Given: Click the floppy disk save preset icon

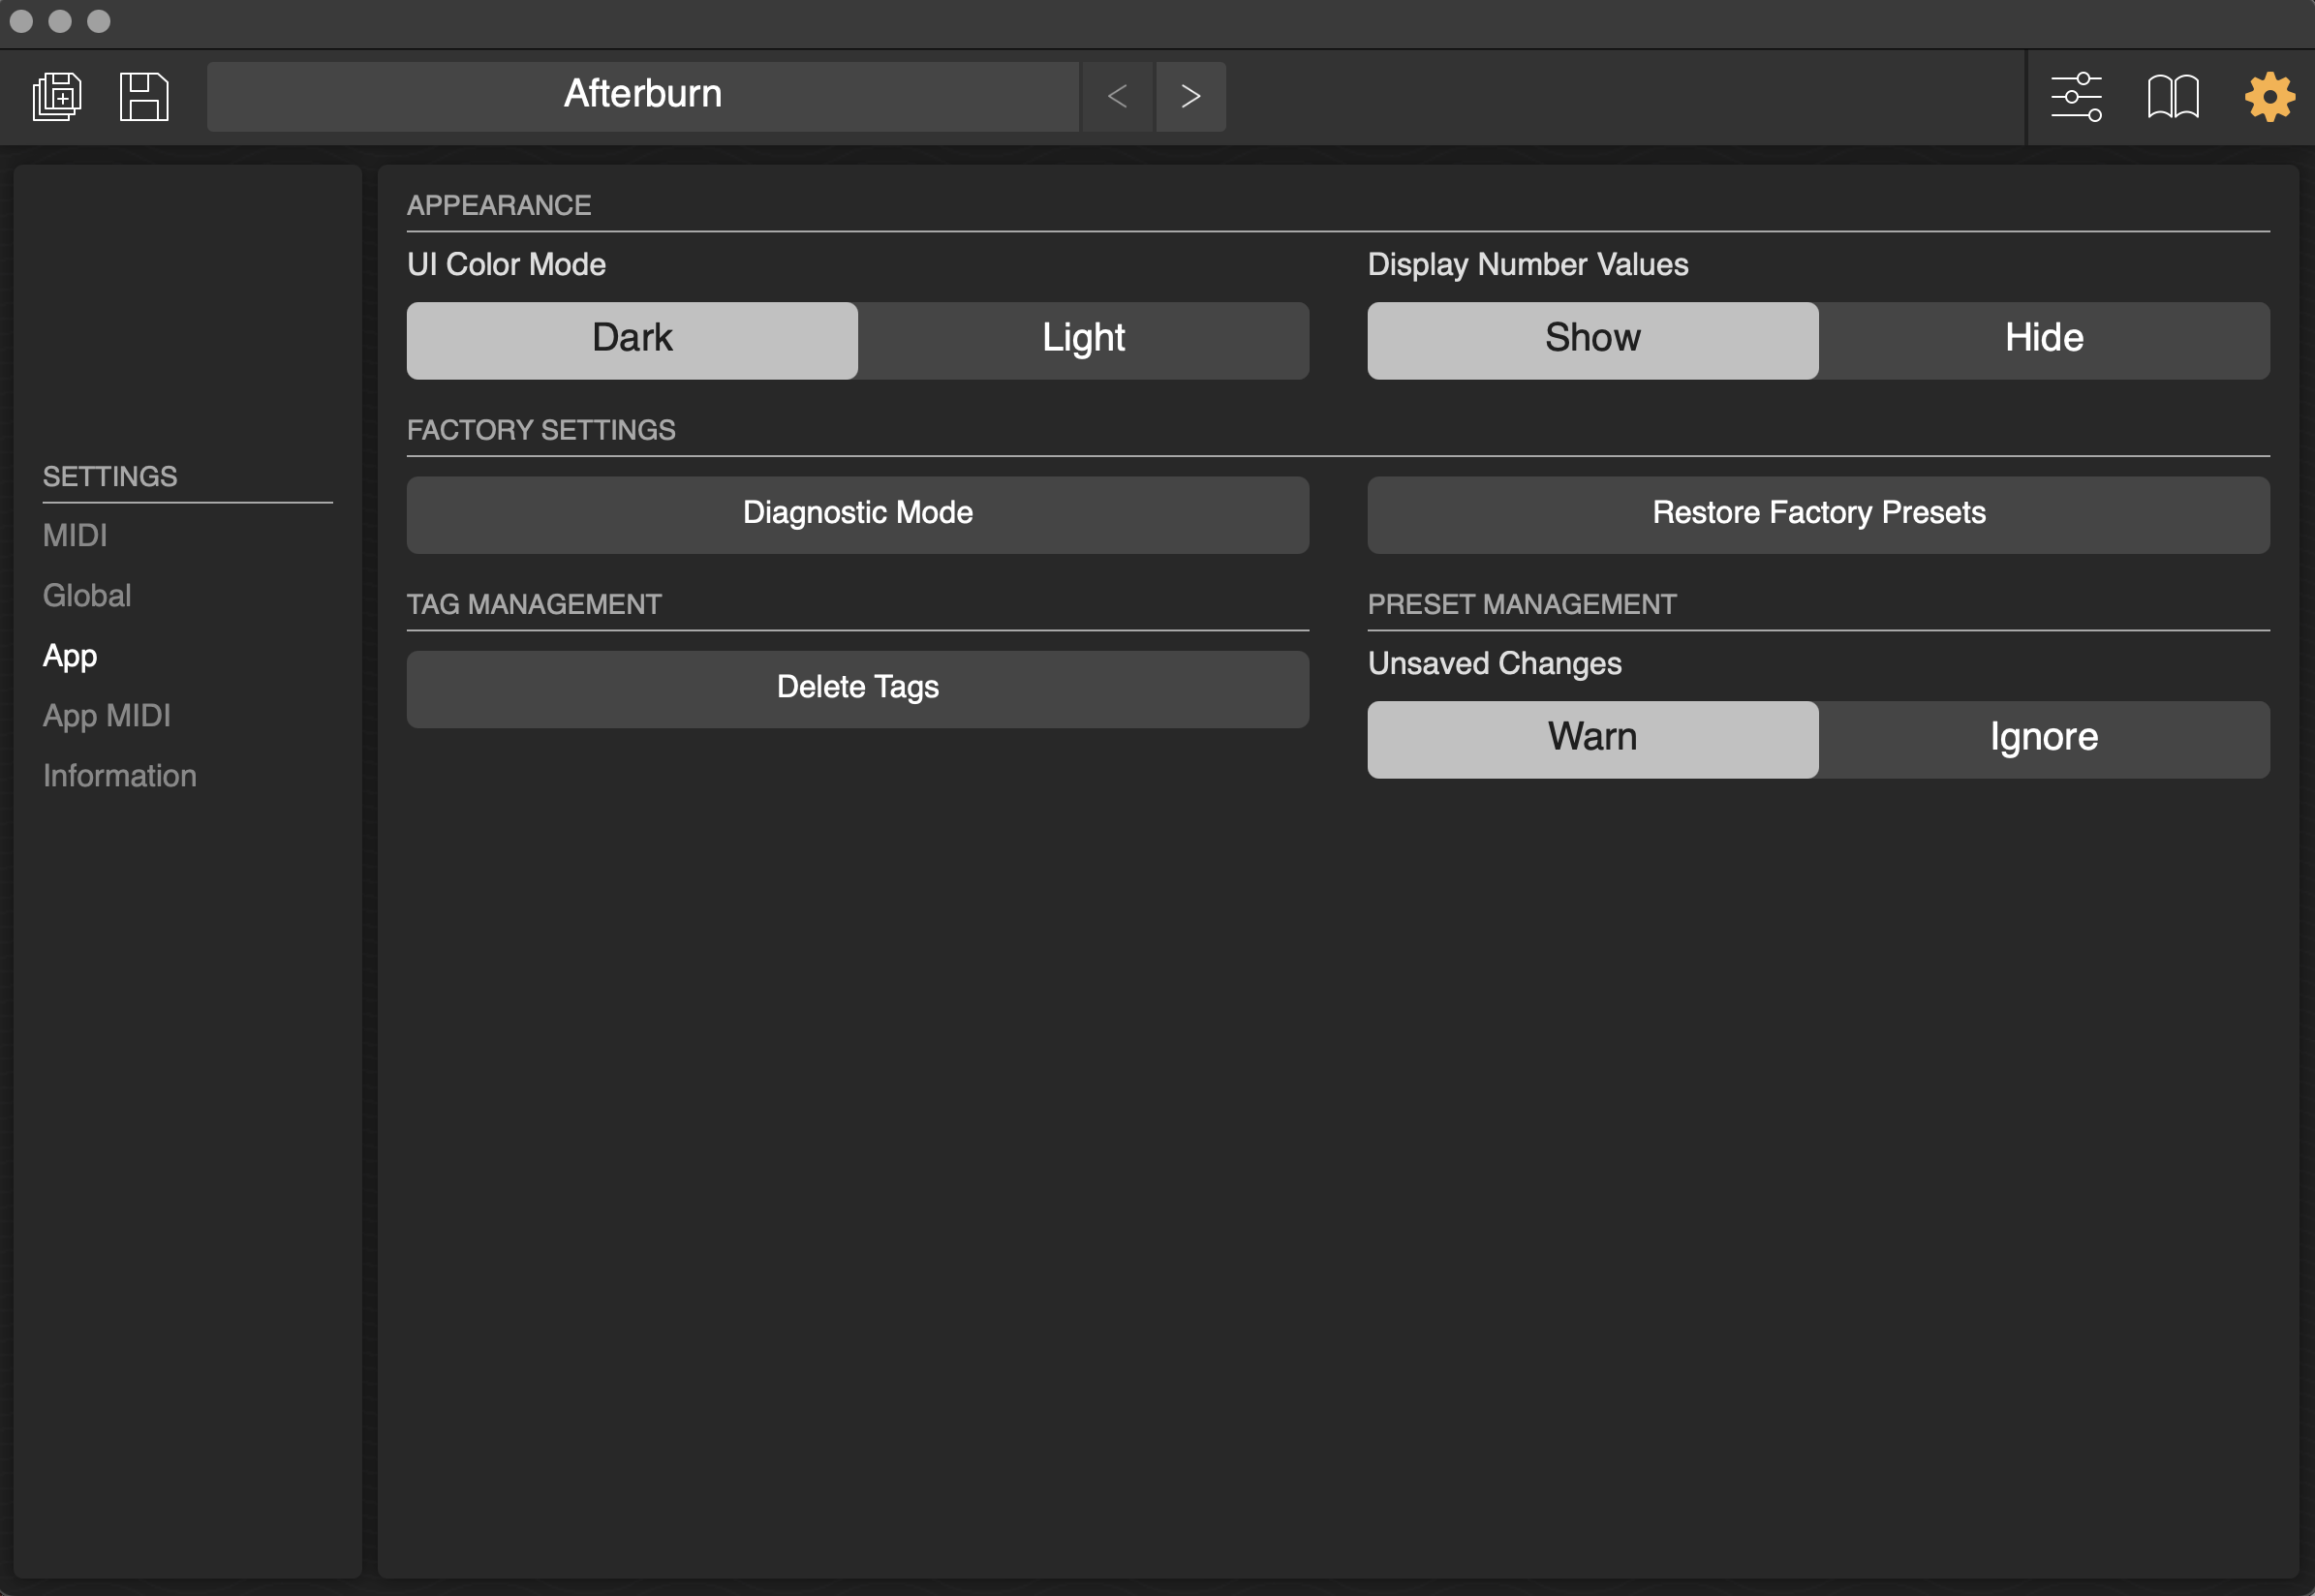Looking at the screenshot, I should coord(144,97).
